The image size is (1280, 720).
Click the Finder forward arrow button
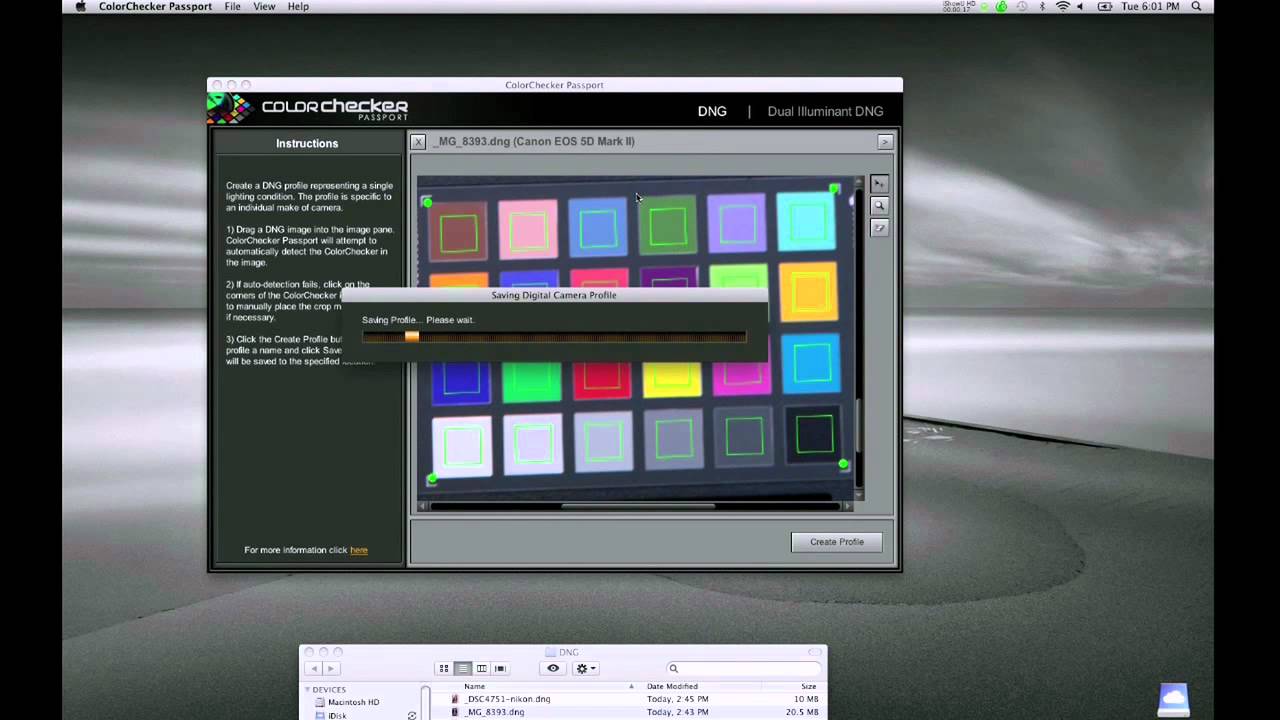[331, 668]
